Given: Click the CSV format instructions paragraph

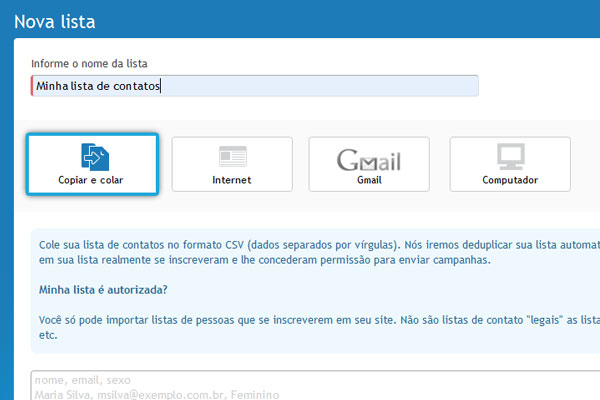Looking at the screenshot, I should [x=300, y=251].
